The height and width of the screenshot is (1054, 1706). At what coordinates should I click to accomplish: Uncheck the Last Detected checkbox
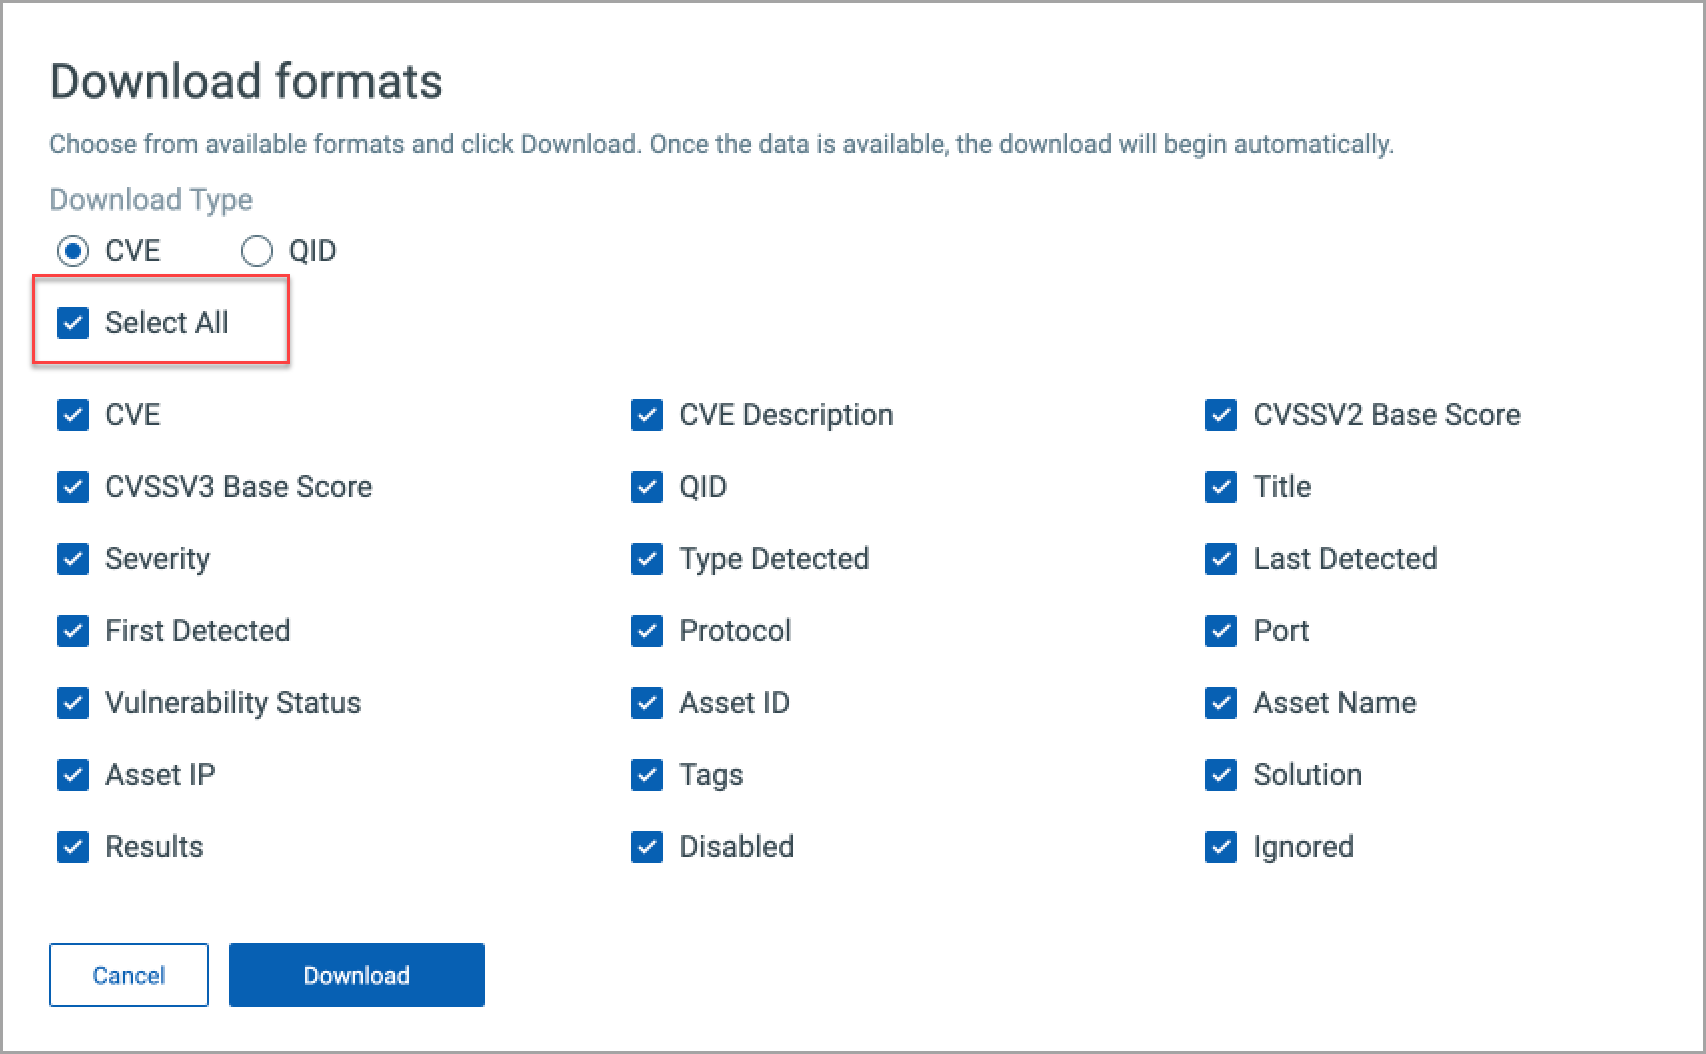pos(1221,559)
